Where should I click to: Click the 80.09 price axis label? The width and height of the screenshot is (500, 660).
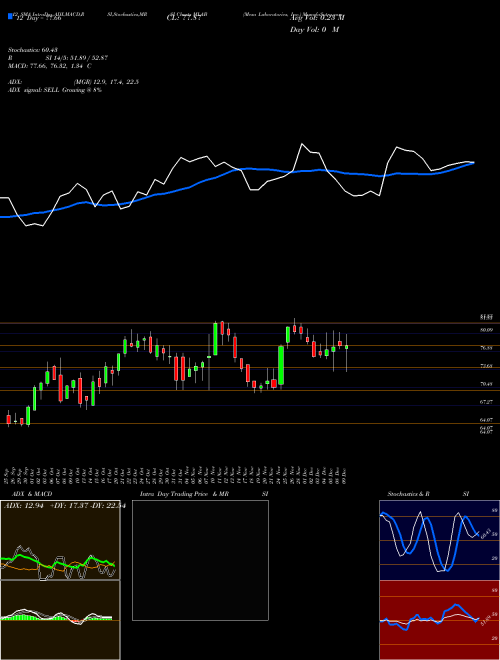486,330
